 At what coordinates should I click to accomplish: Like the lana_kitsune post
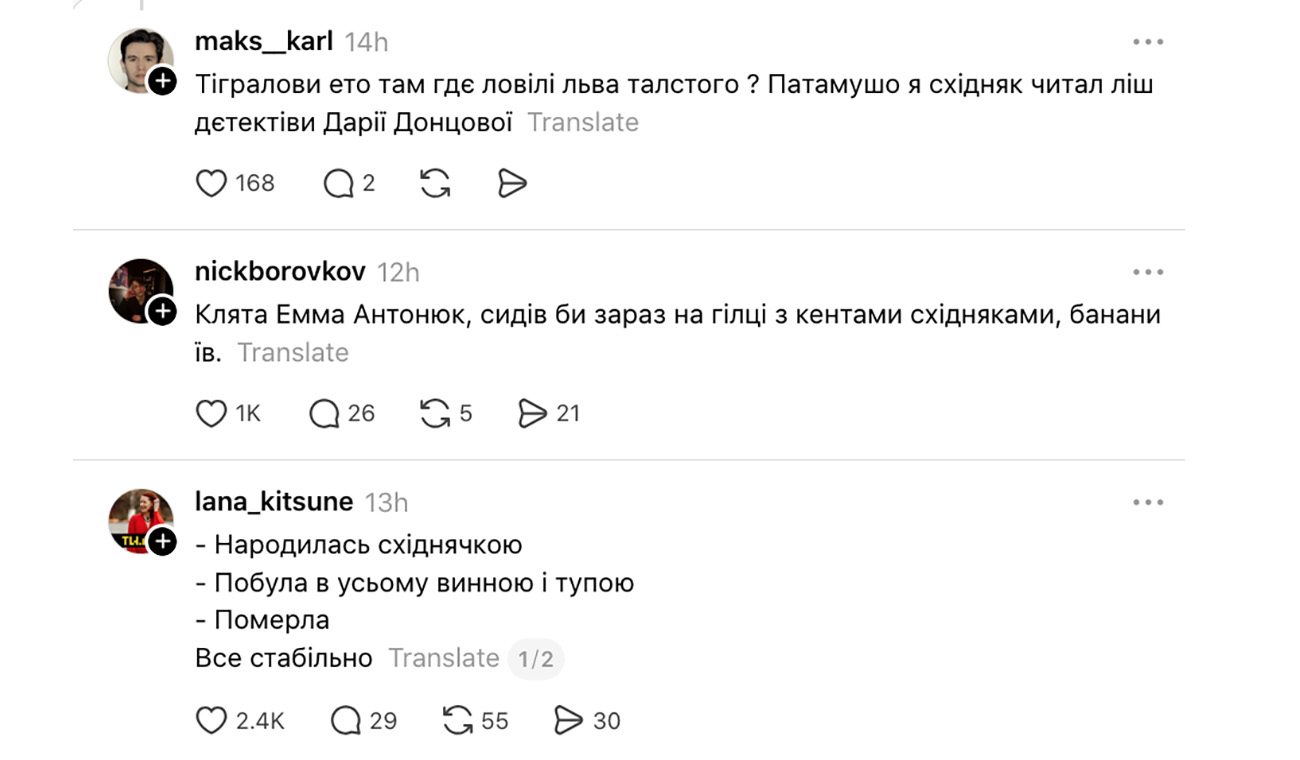(211, 720)
